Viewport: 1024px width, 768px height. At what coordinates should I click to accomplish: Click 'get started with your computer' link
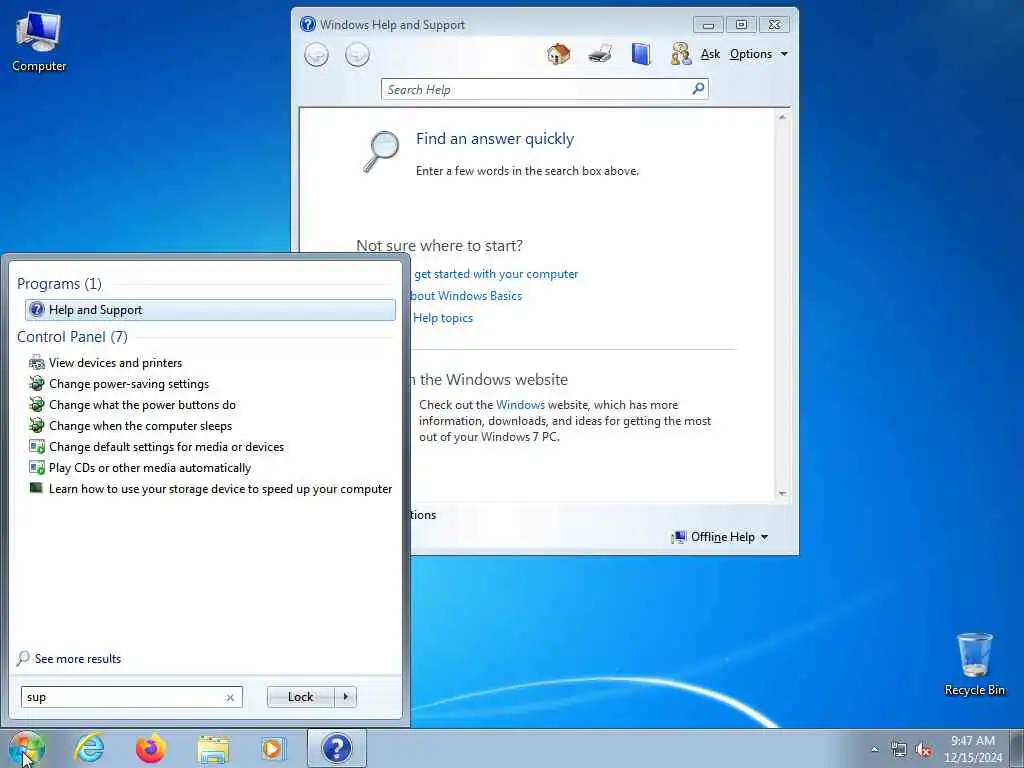[x=496, y=274]
